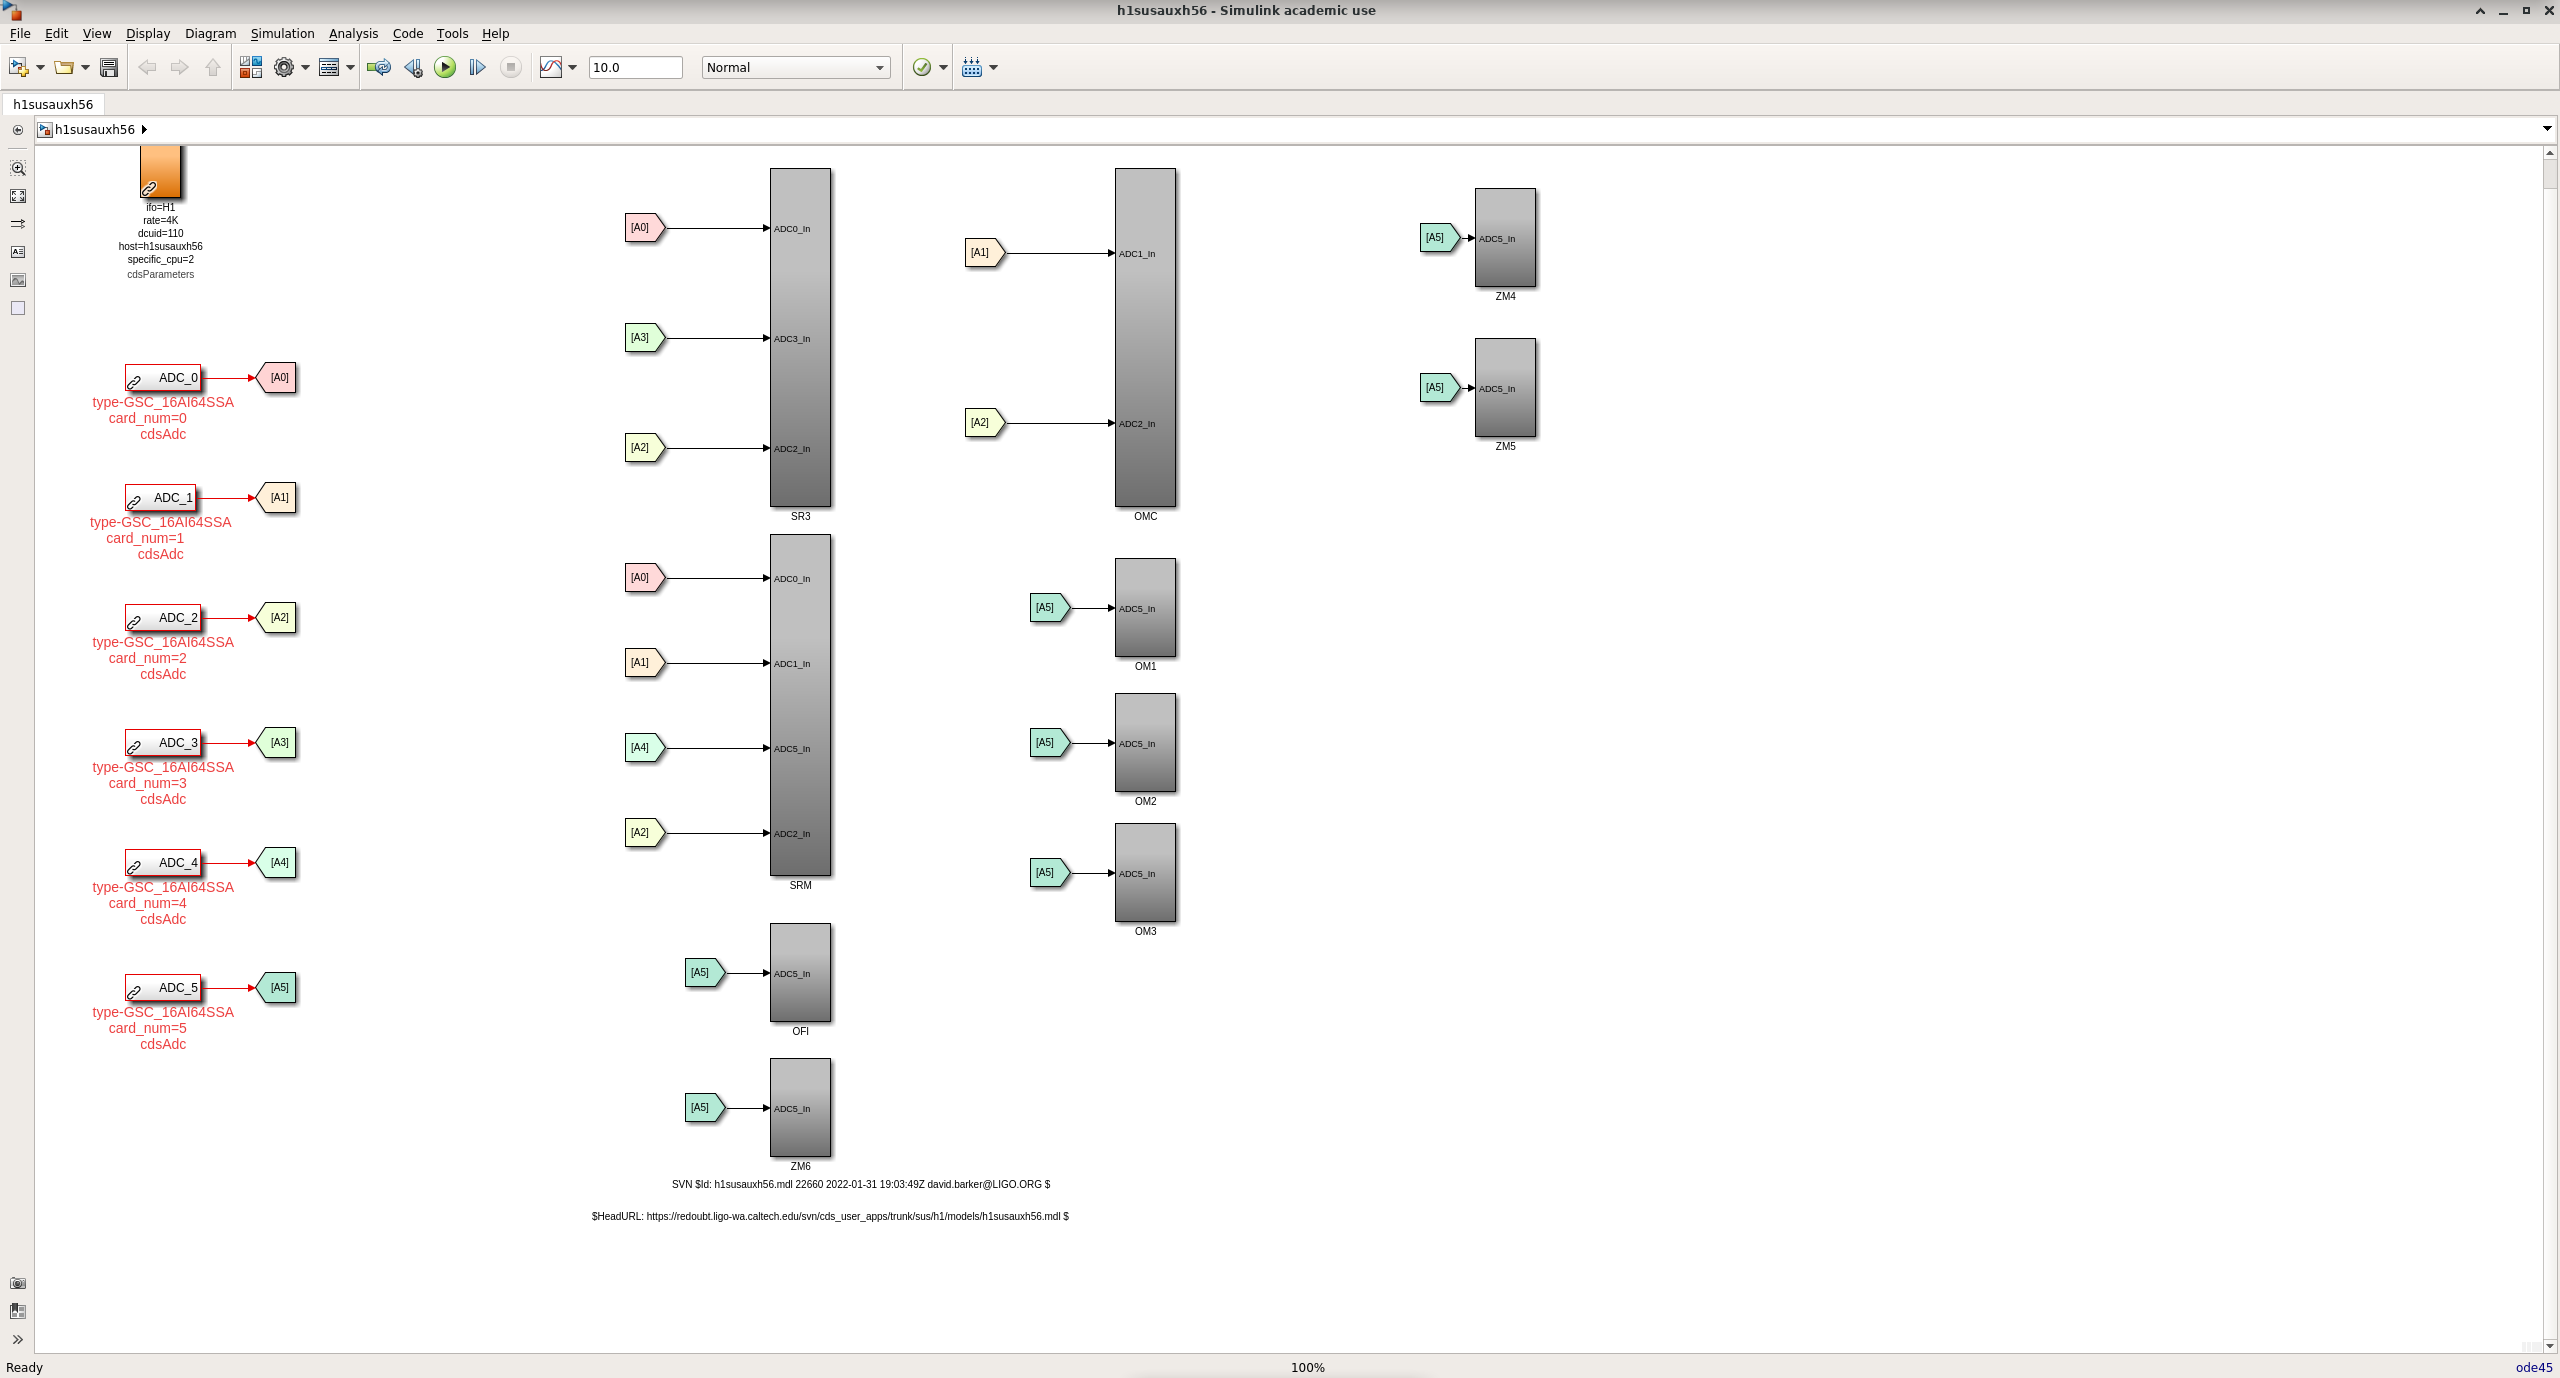Open the Model Explorer icon
This screenshot has height=1378, width=2560.
pyautogui.click(x=328, y=67)
